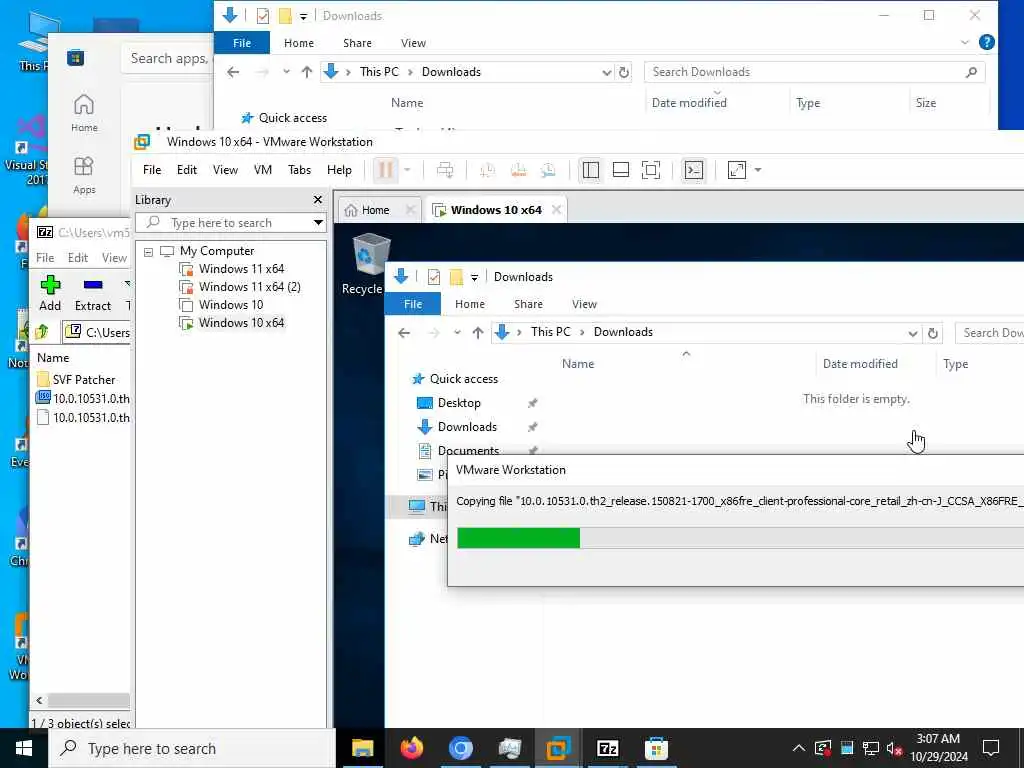
Task: Click the help icon in host Downloads window
Action: click(987, 42)
